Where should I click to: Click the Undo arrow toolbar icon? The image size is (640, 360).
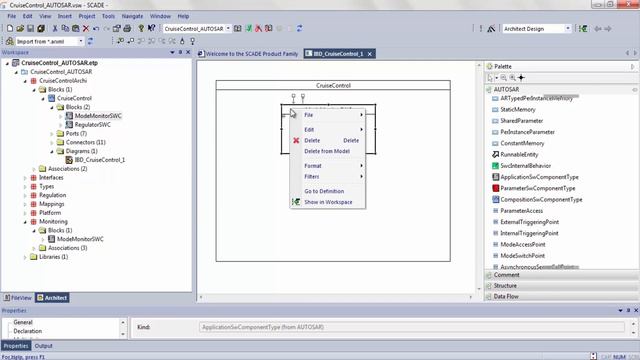tap(96, 29)
